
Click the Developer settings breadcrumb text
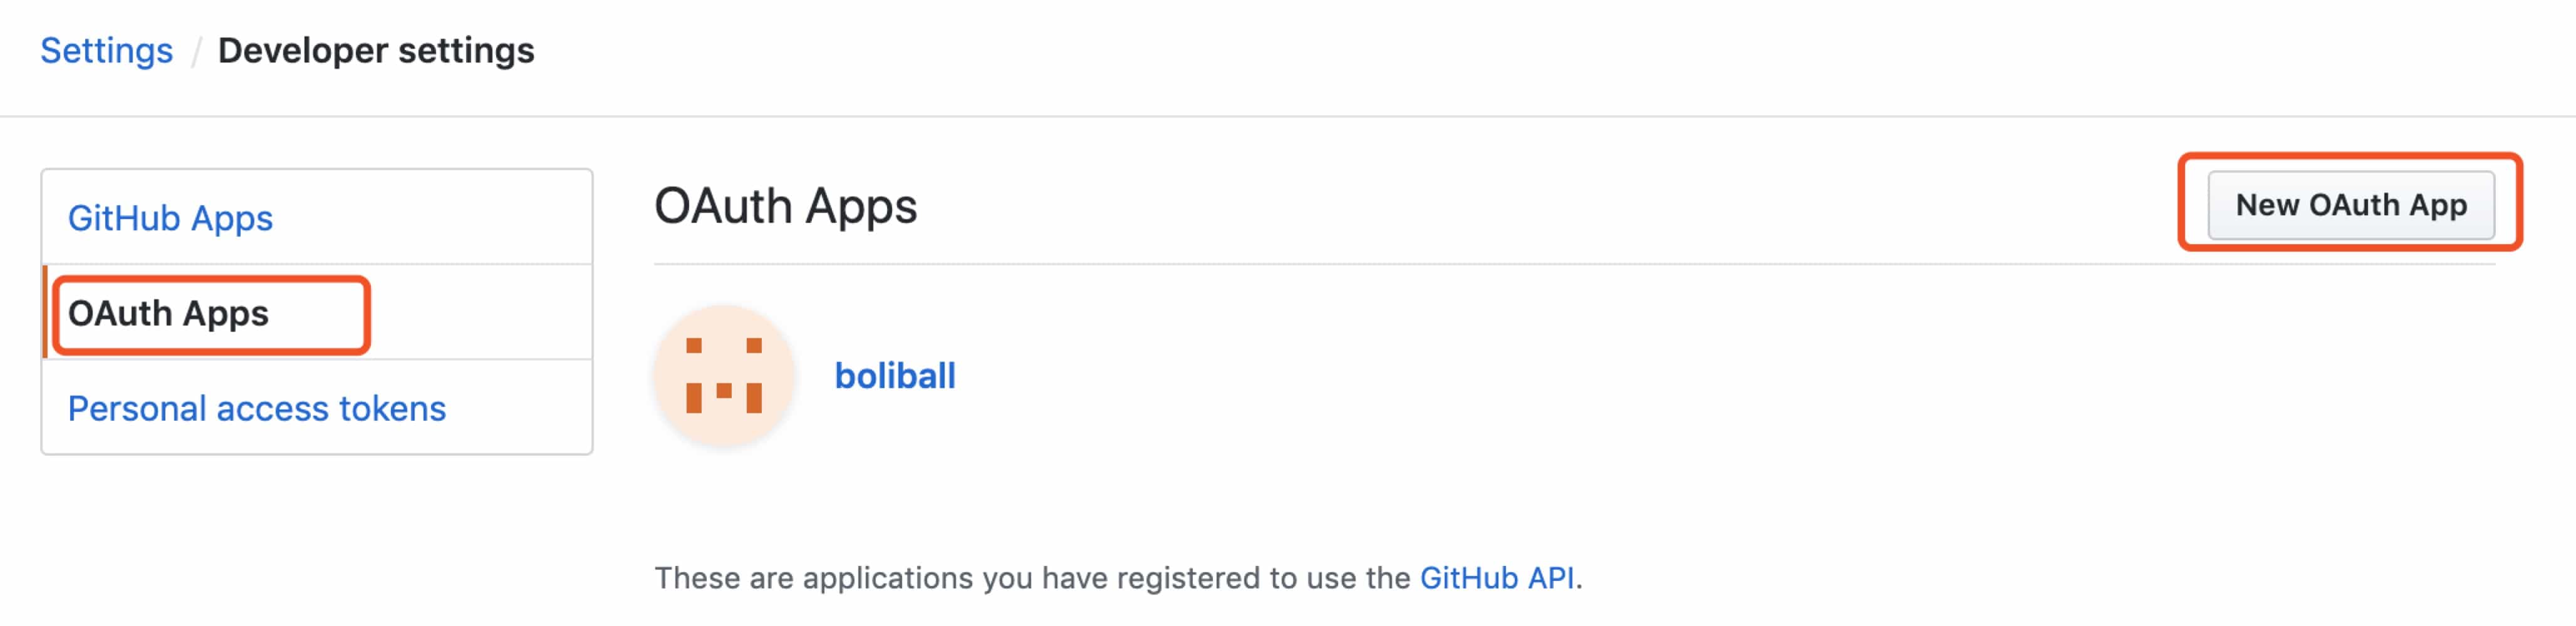(376, 50)
